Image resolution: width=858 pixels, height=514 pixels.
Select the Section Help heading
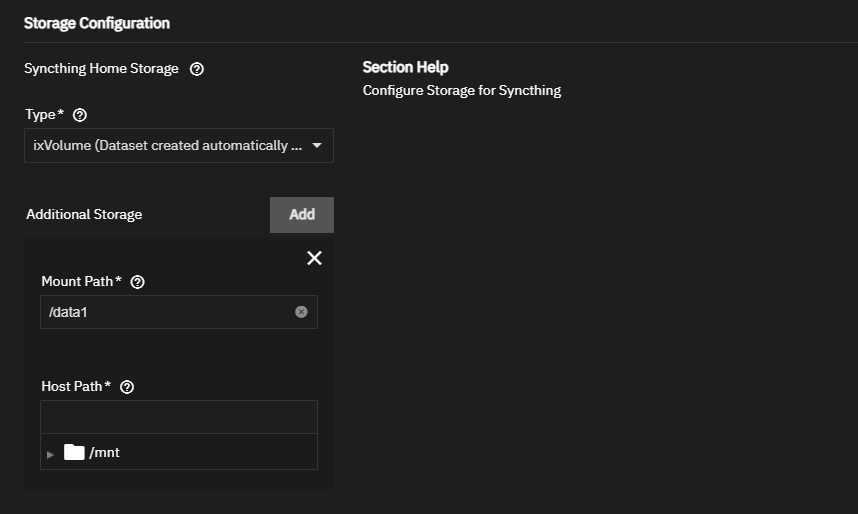click(405, 67)
